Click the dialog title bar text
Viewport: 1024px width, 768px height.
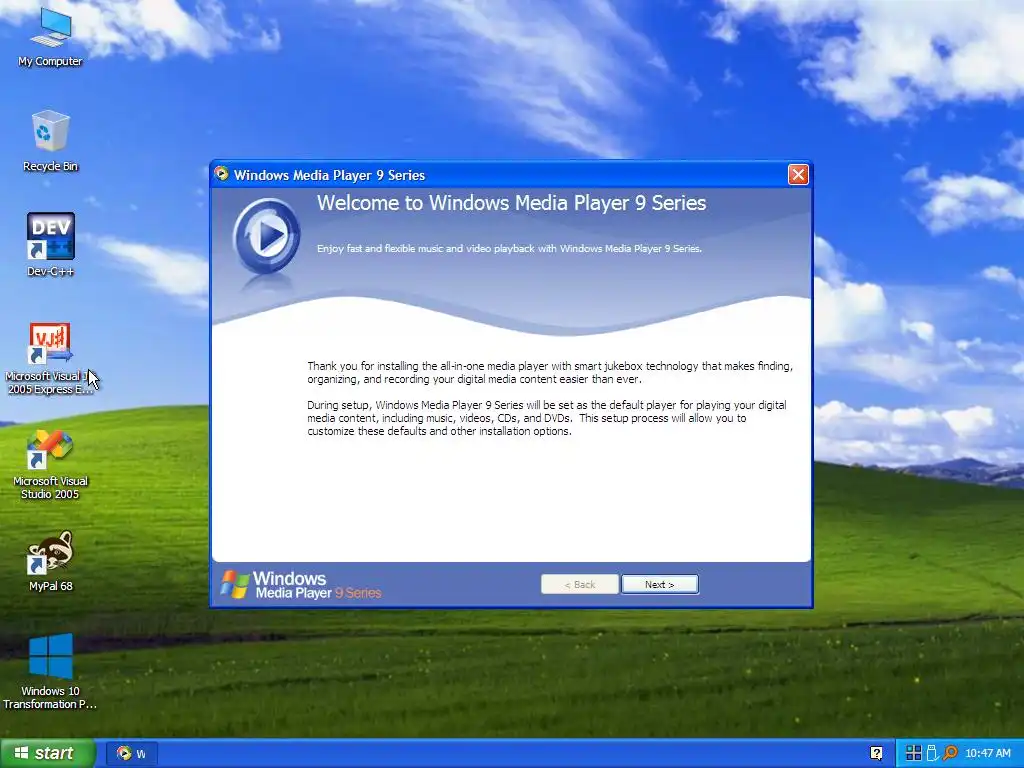(329, 175)
